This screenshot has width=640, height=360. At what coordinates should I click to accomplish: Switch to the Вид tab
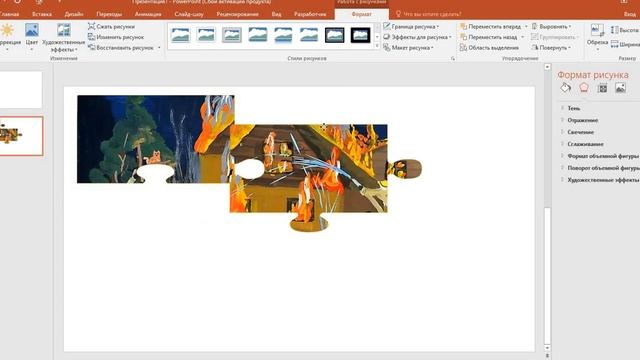tap(276, 14)
